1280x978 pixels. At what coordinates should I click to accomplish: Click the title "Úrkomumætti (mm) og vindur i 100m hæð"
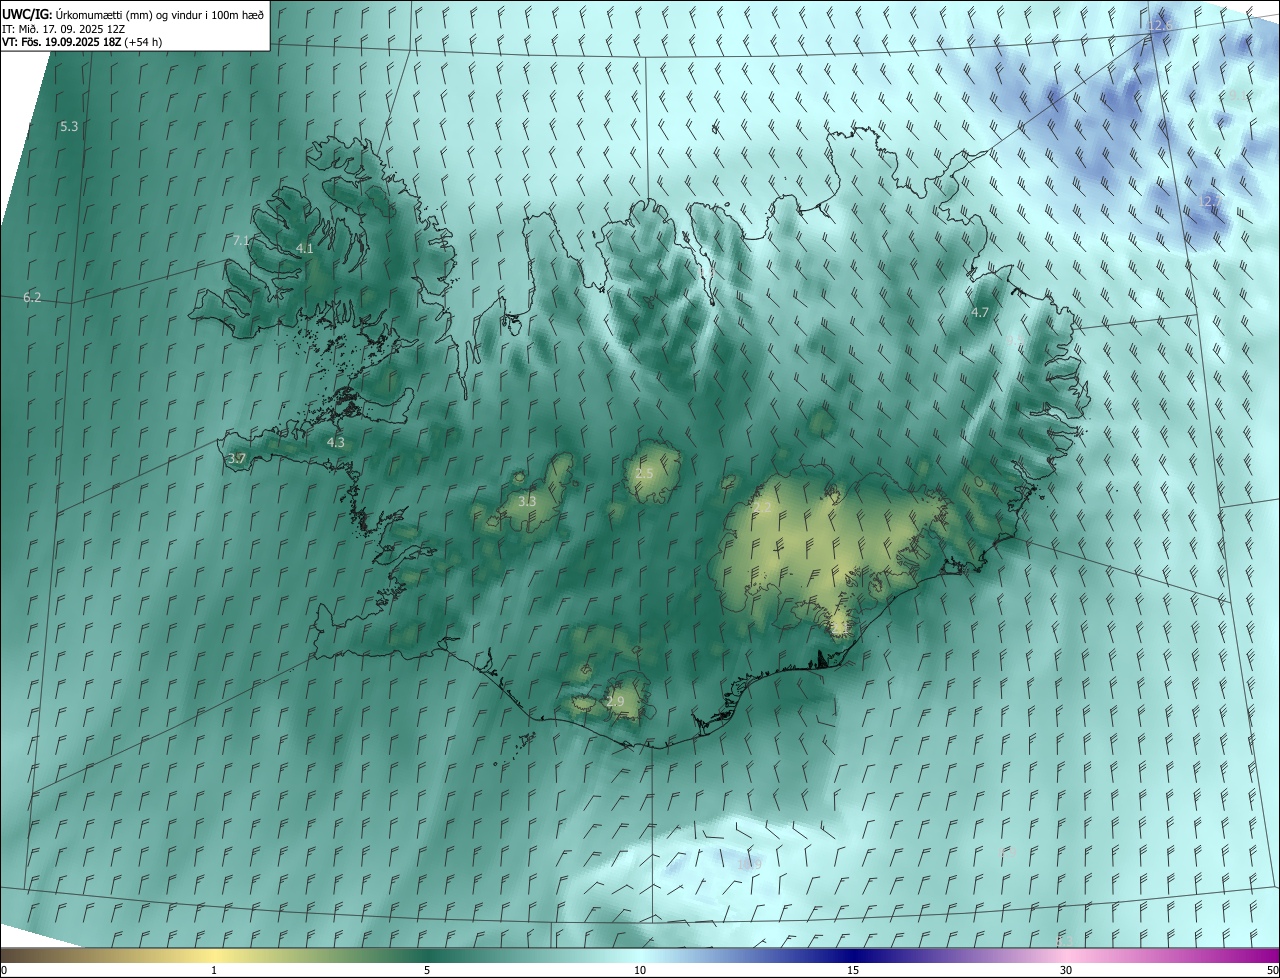click(158, 14)
